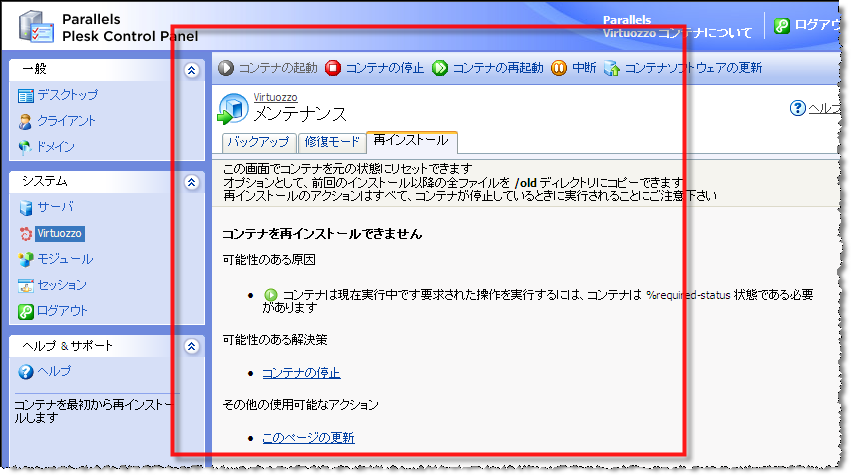The height and width of the screenshot is (475, 851).
Task: Open モジュール in the sidebar
Action: point(65,259)
